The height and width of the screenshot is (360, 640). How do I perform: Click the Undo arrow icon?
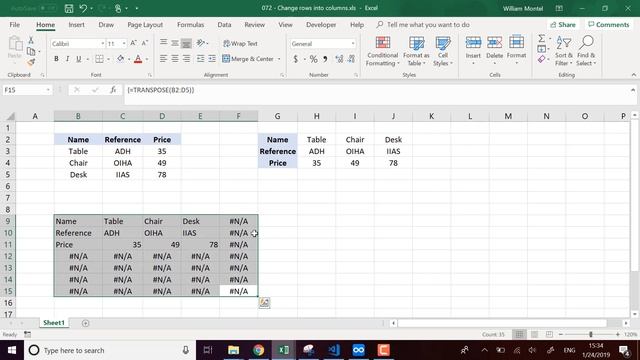83,8
